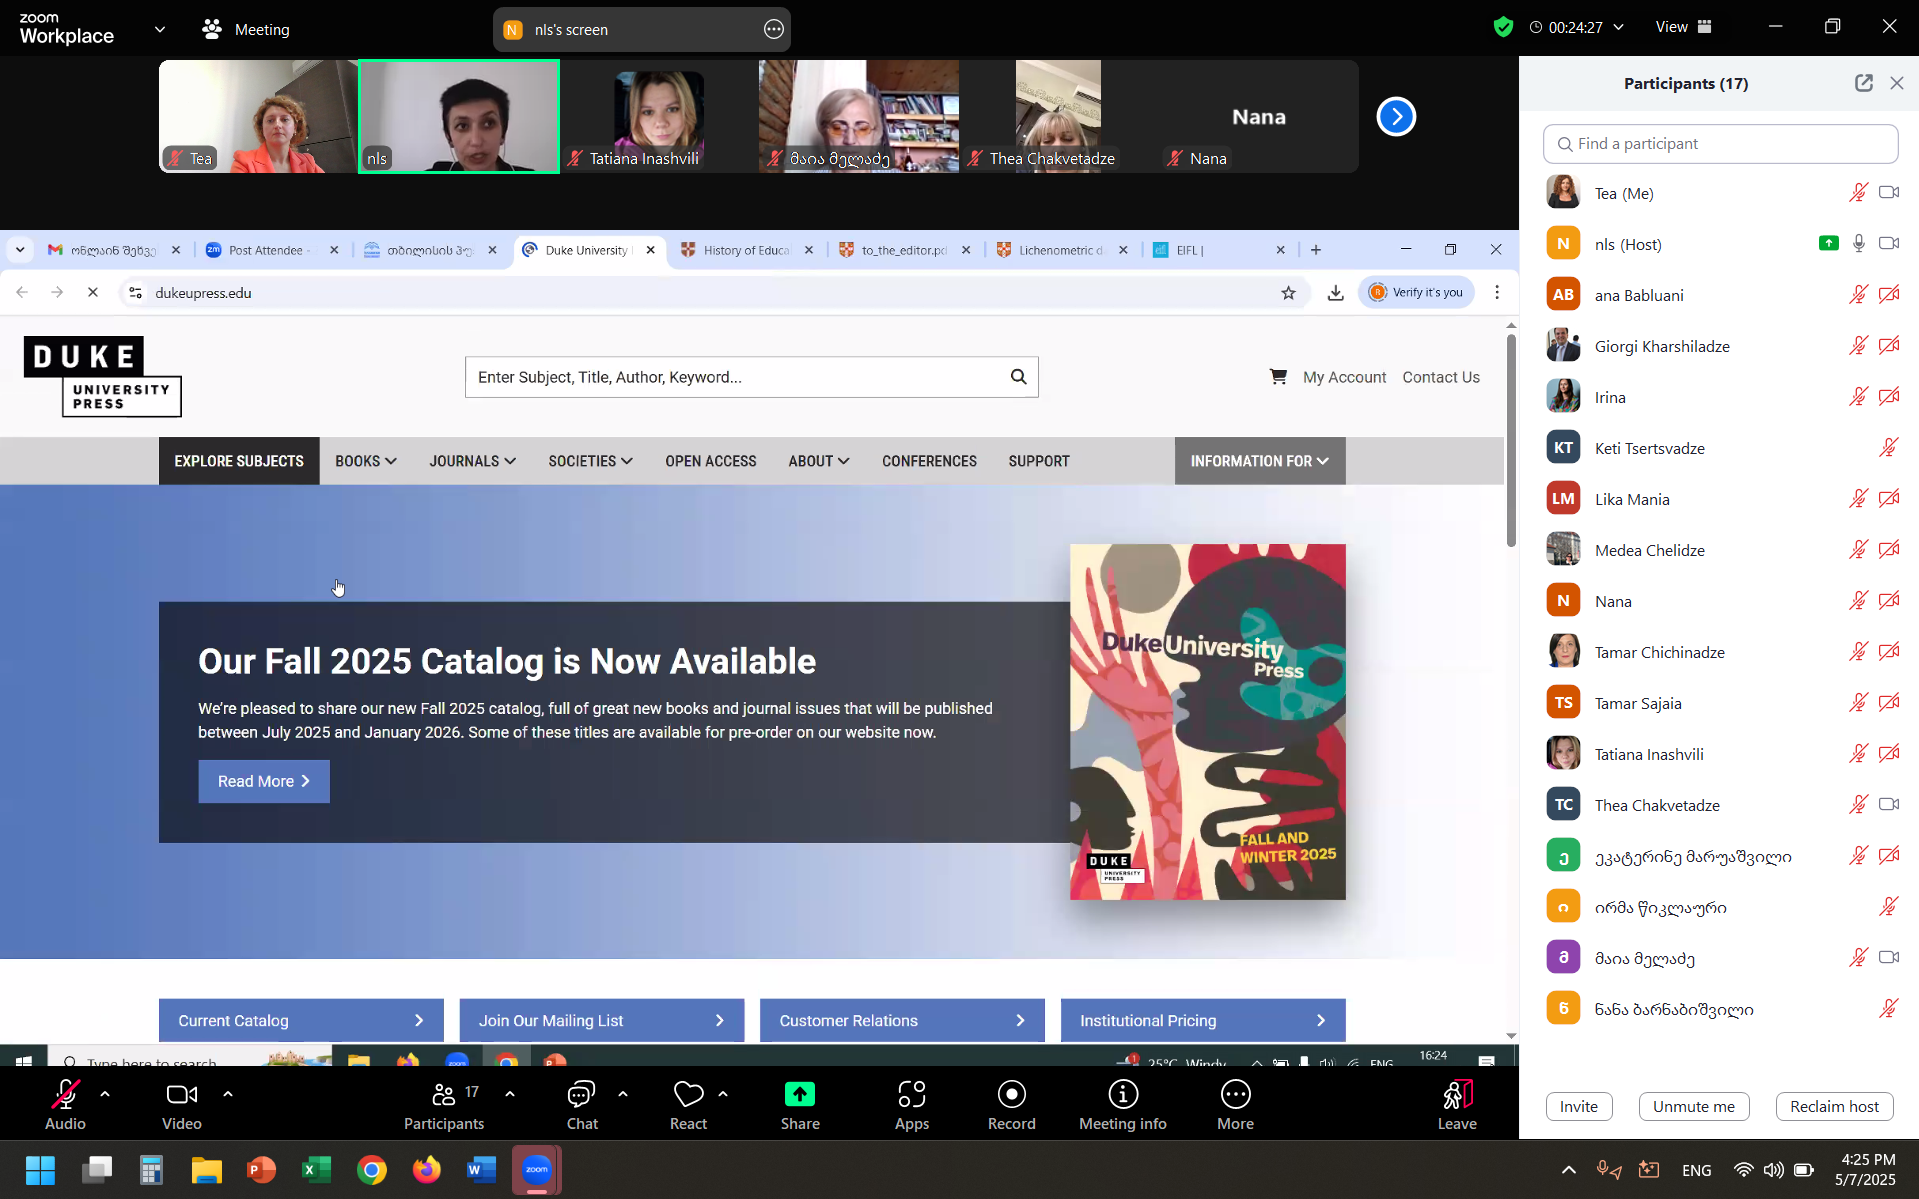Expand meeting timer dropdown
Viewport: 1919px width, 1199px height.
coord(1618,27)
